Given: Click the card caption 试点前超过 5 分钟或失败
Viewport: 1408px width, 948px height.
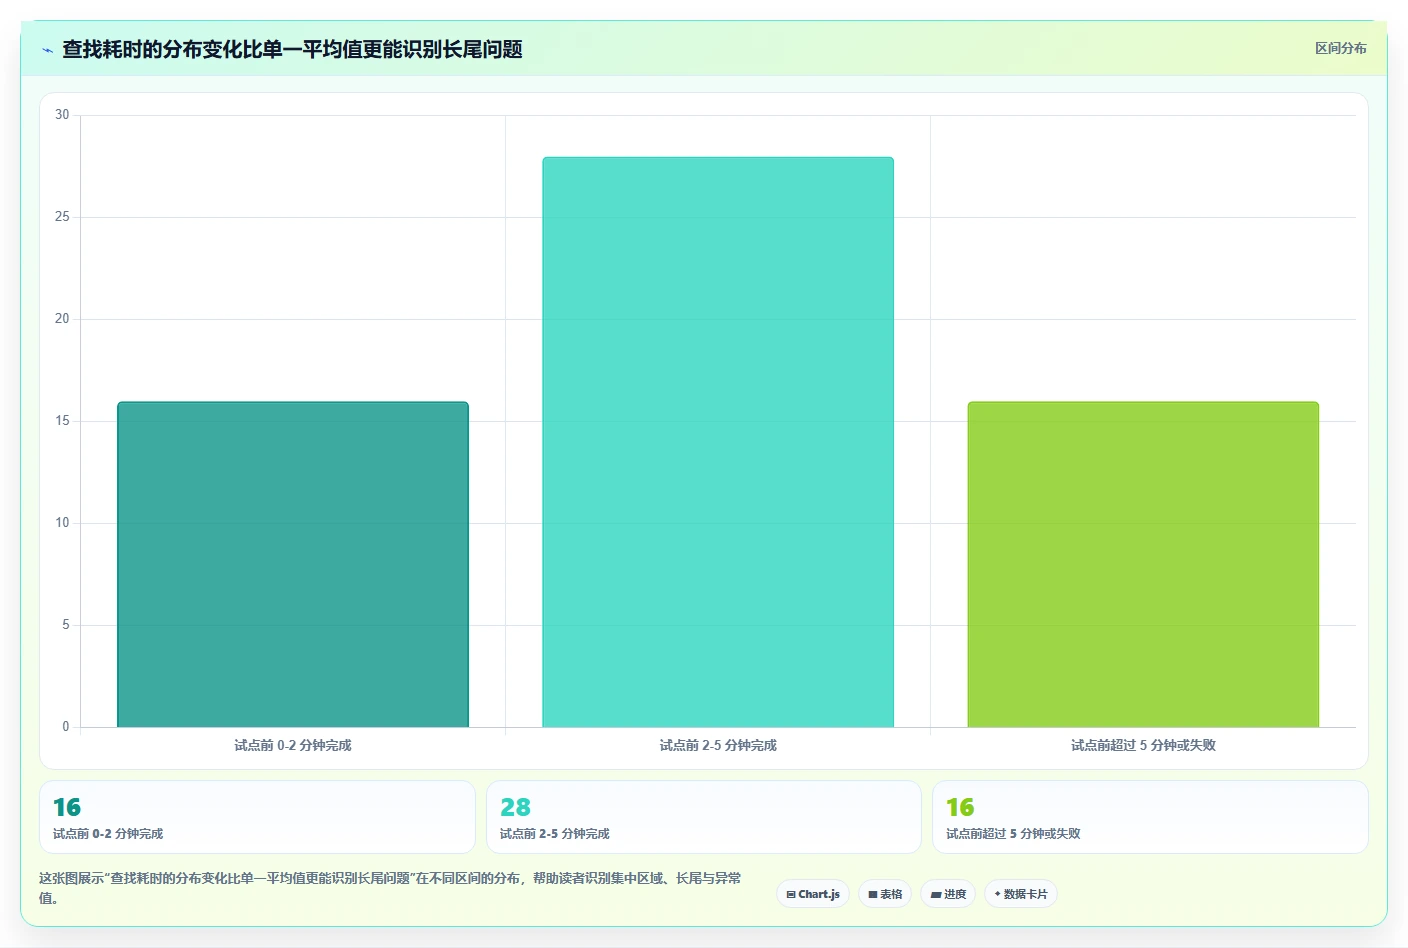Looking at the screenshot, I should pyautogui.click(x=1013, y=833).
